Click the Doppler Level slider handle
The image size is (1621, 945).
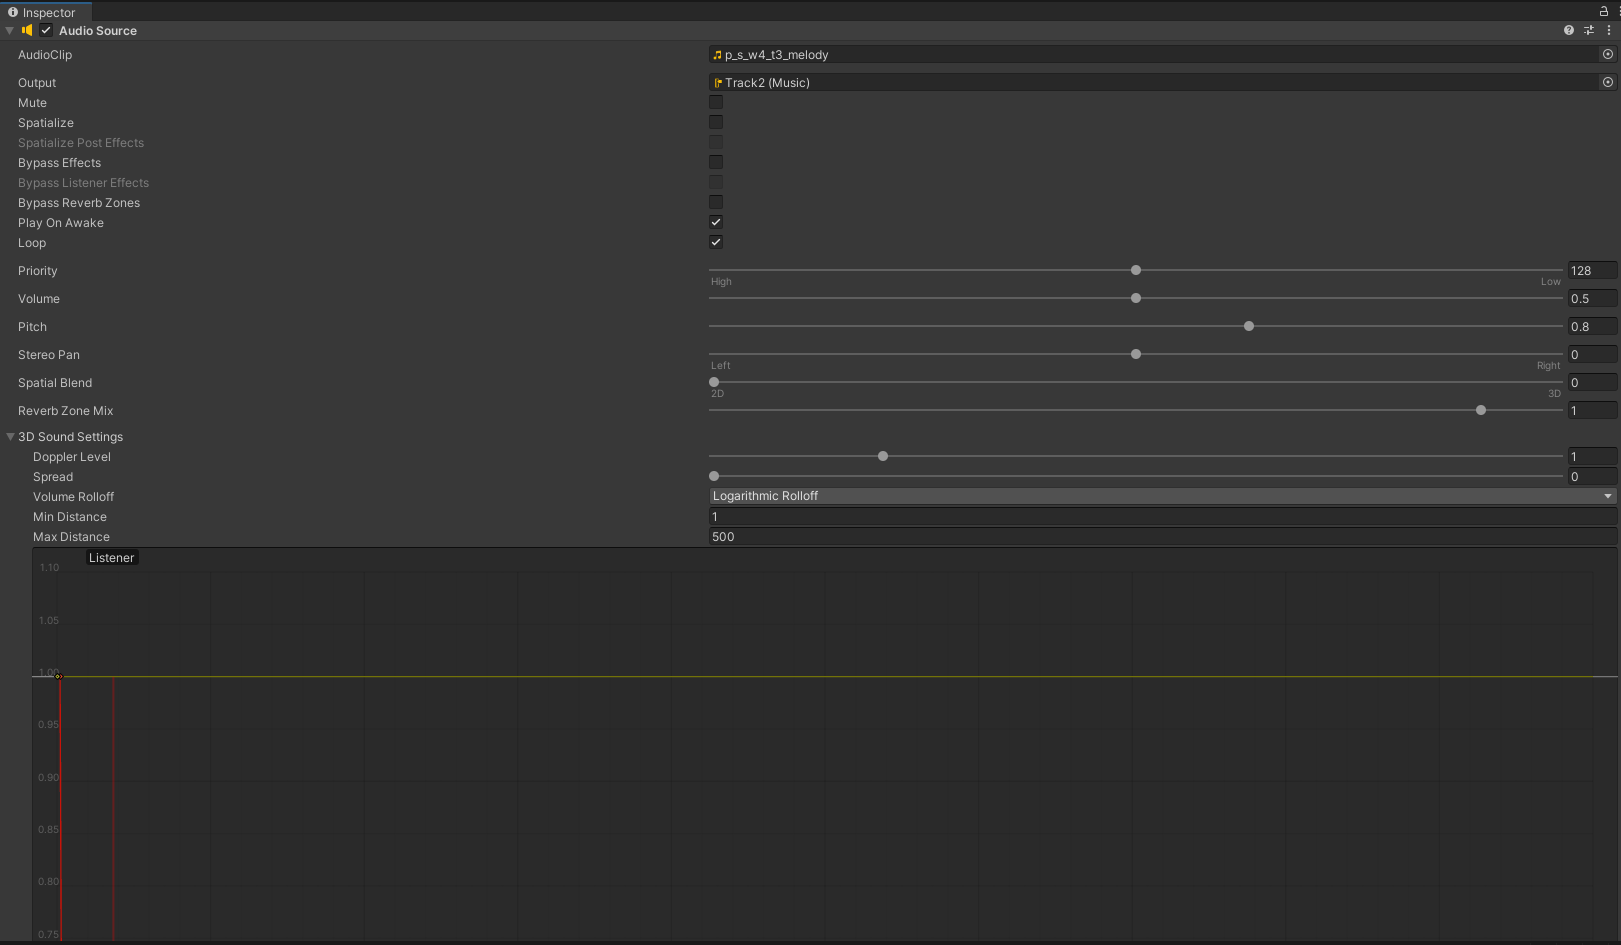(x=883, y=456)
